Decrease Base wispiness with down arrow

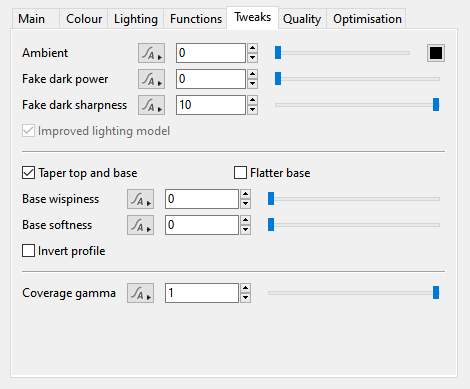tap(246, 204)
